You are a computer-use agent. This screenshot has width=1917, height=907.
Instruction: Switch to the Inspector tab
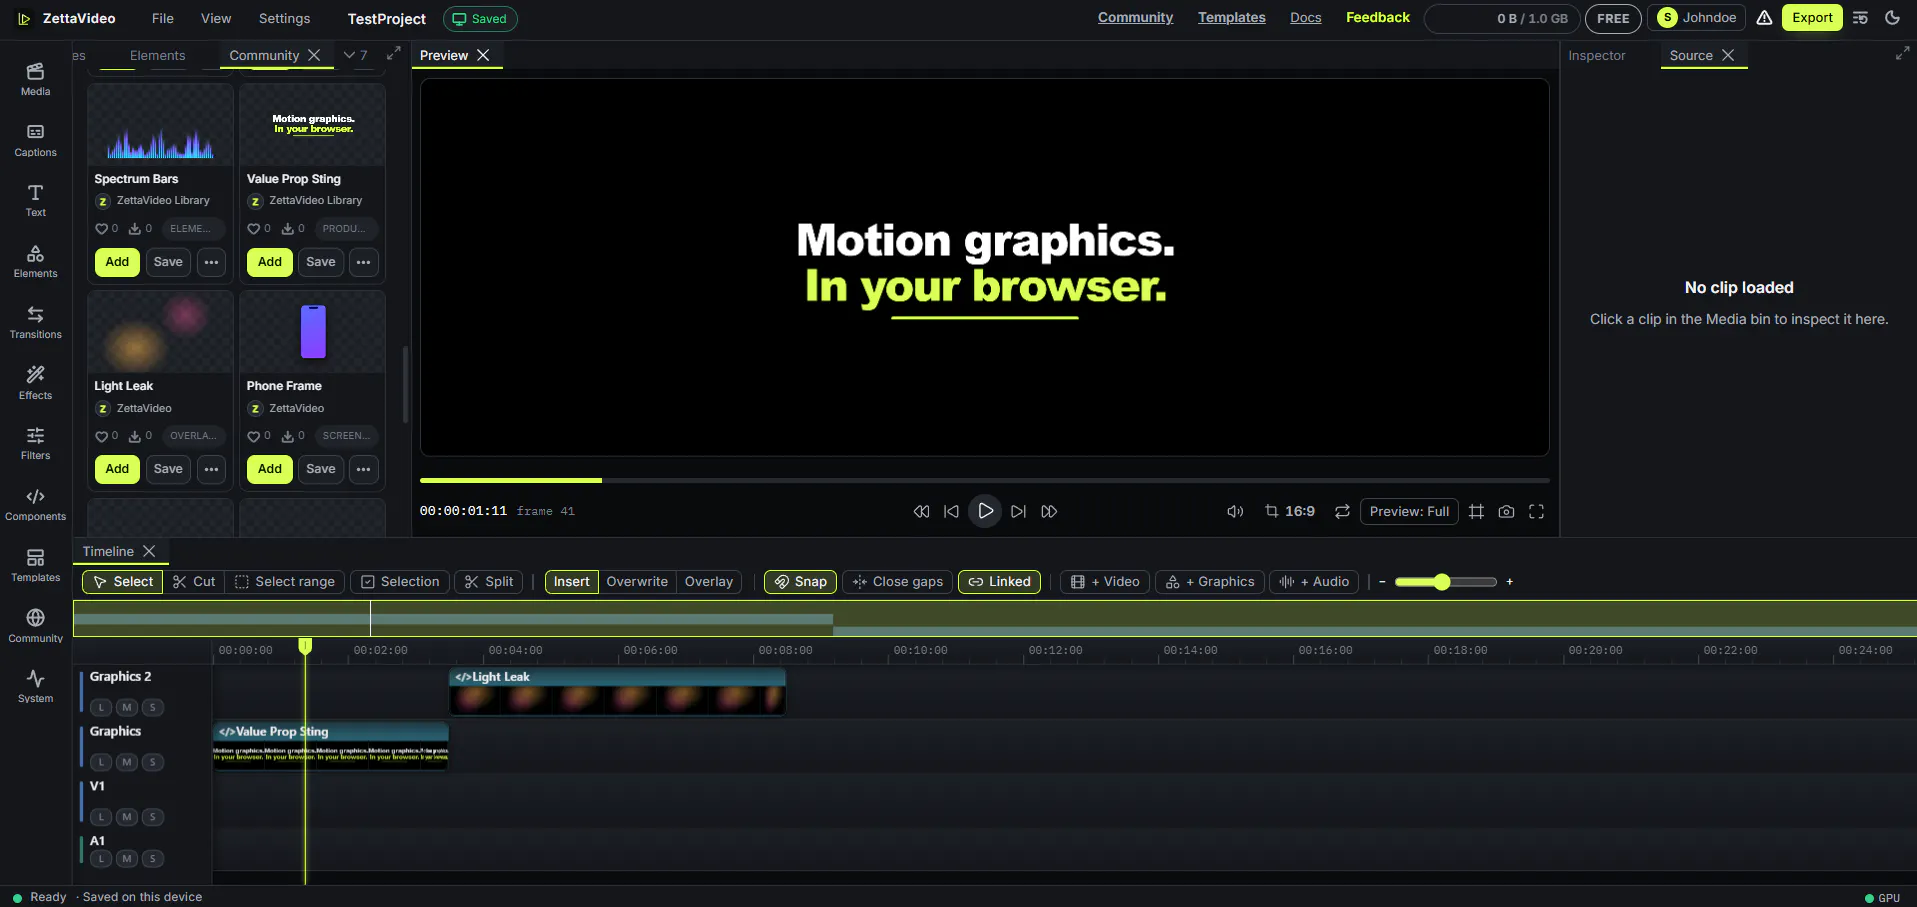pyautogui.click(x=1596, y=55)
